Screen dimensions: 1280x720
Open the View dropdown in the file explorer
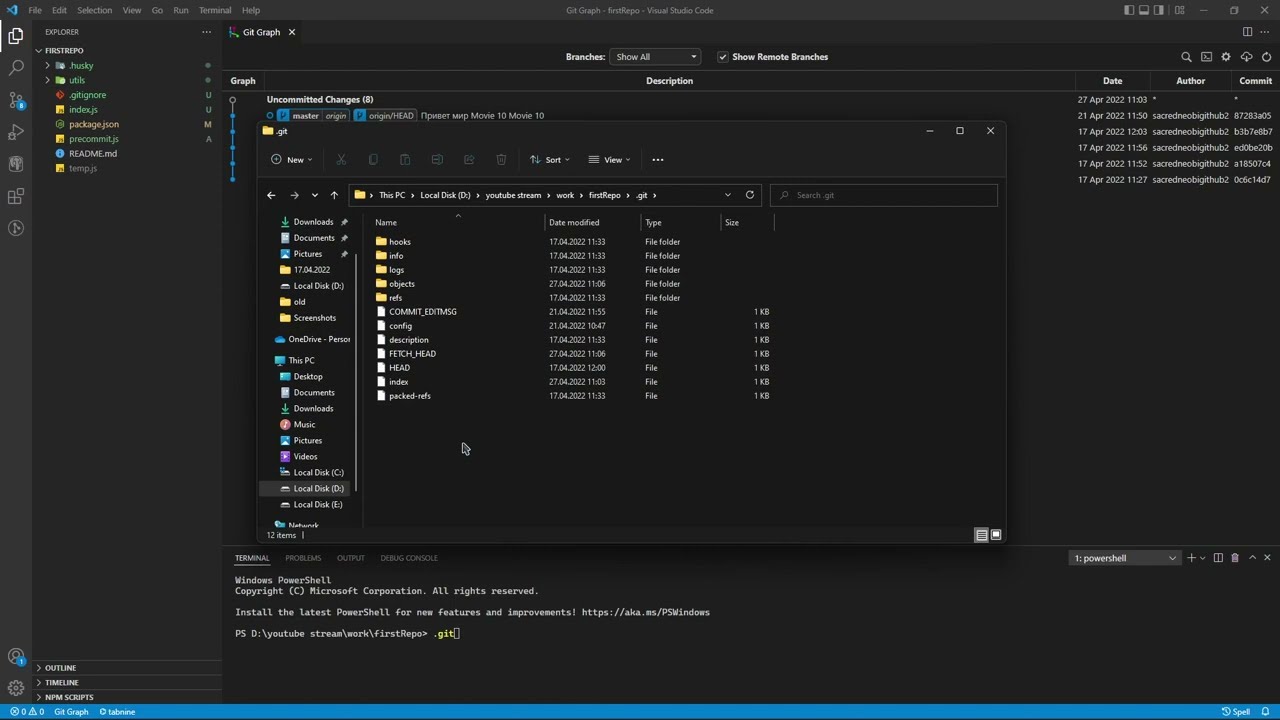click(609, 160)
